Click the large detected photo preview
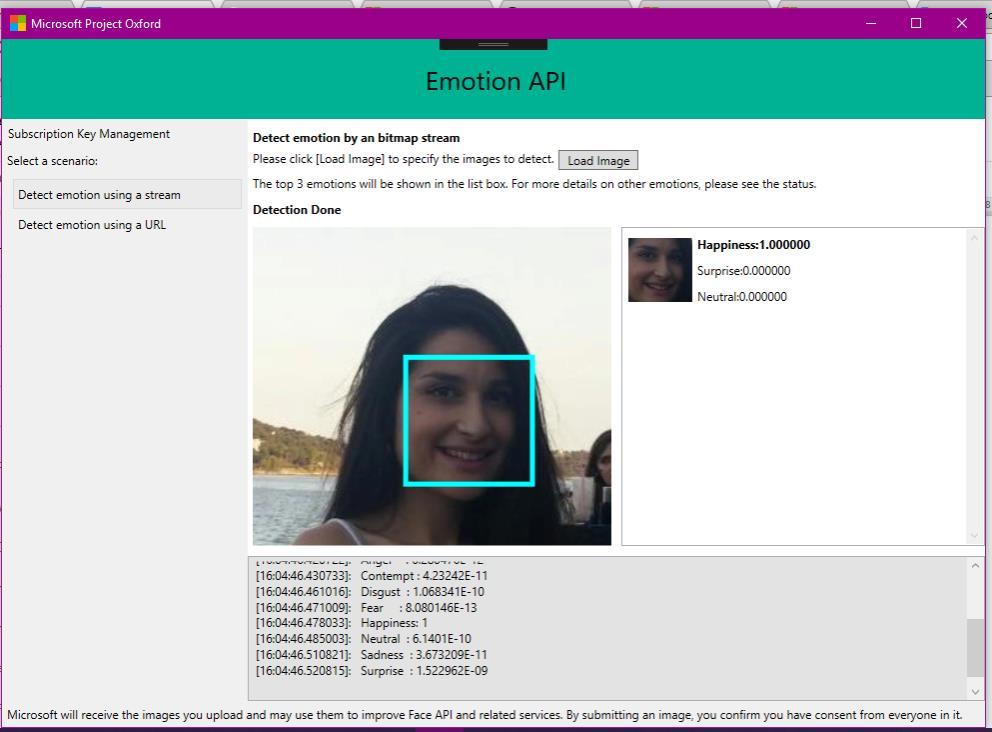This screenshot has width=992, height=732. (432, 386)
